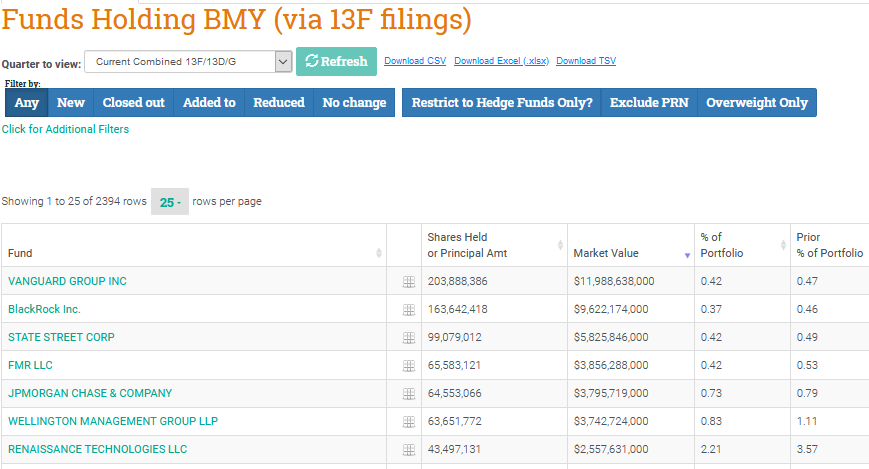Open grid icon beside BlackRock Inc.

click(408, 310)
